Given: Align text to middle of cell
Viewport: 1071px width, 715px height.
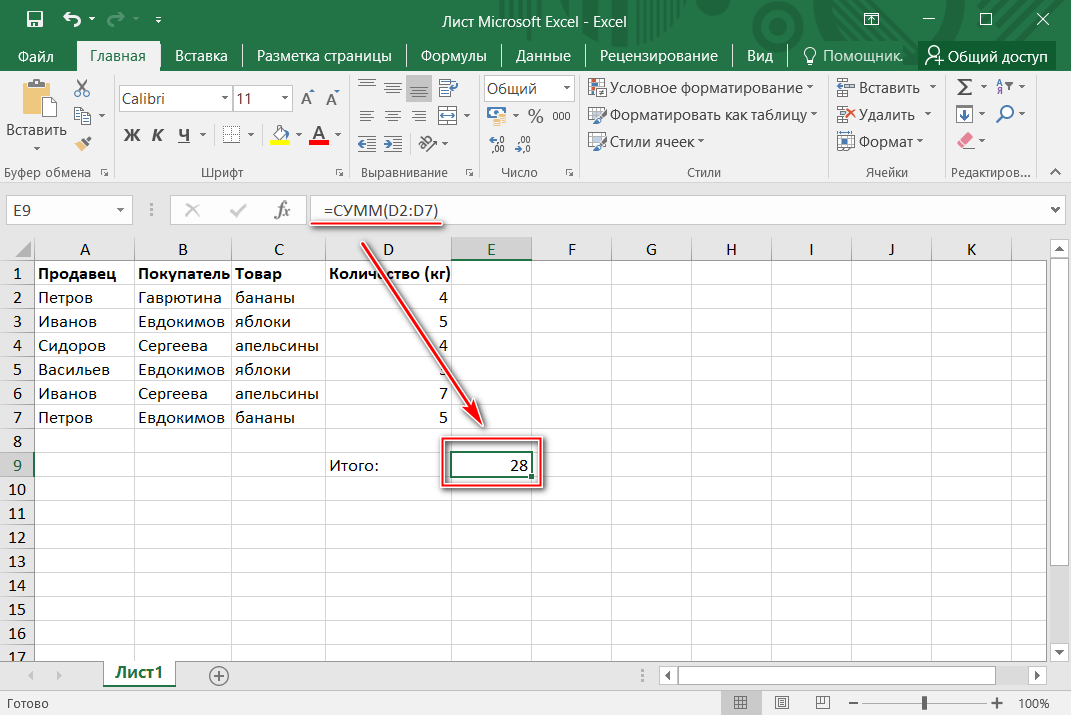Looking at the screenshot, I should pos(393,87).
